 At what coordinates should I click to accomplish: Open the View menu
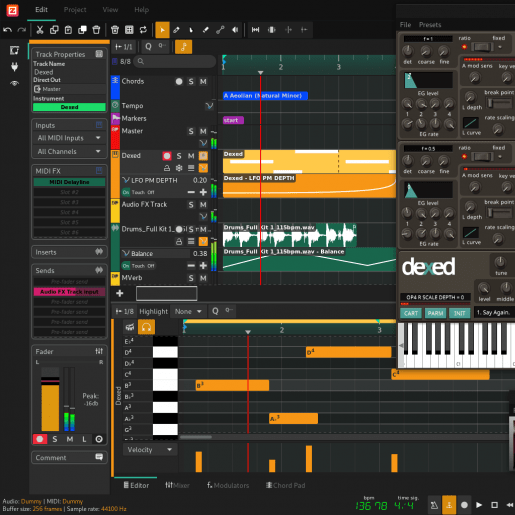pos(110,10)
